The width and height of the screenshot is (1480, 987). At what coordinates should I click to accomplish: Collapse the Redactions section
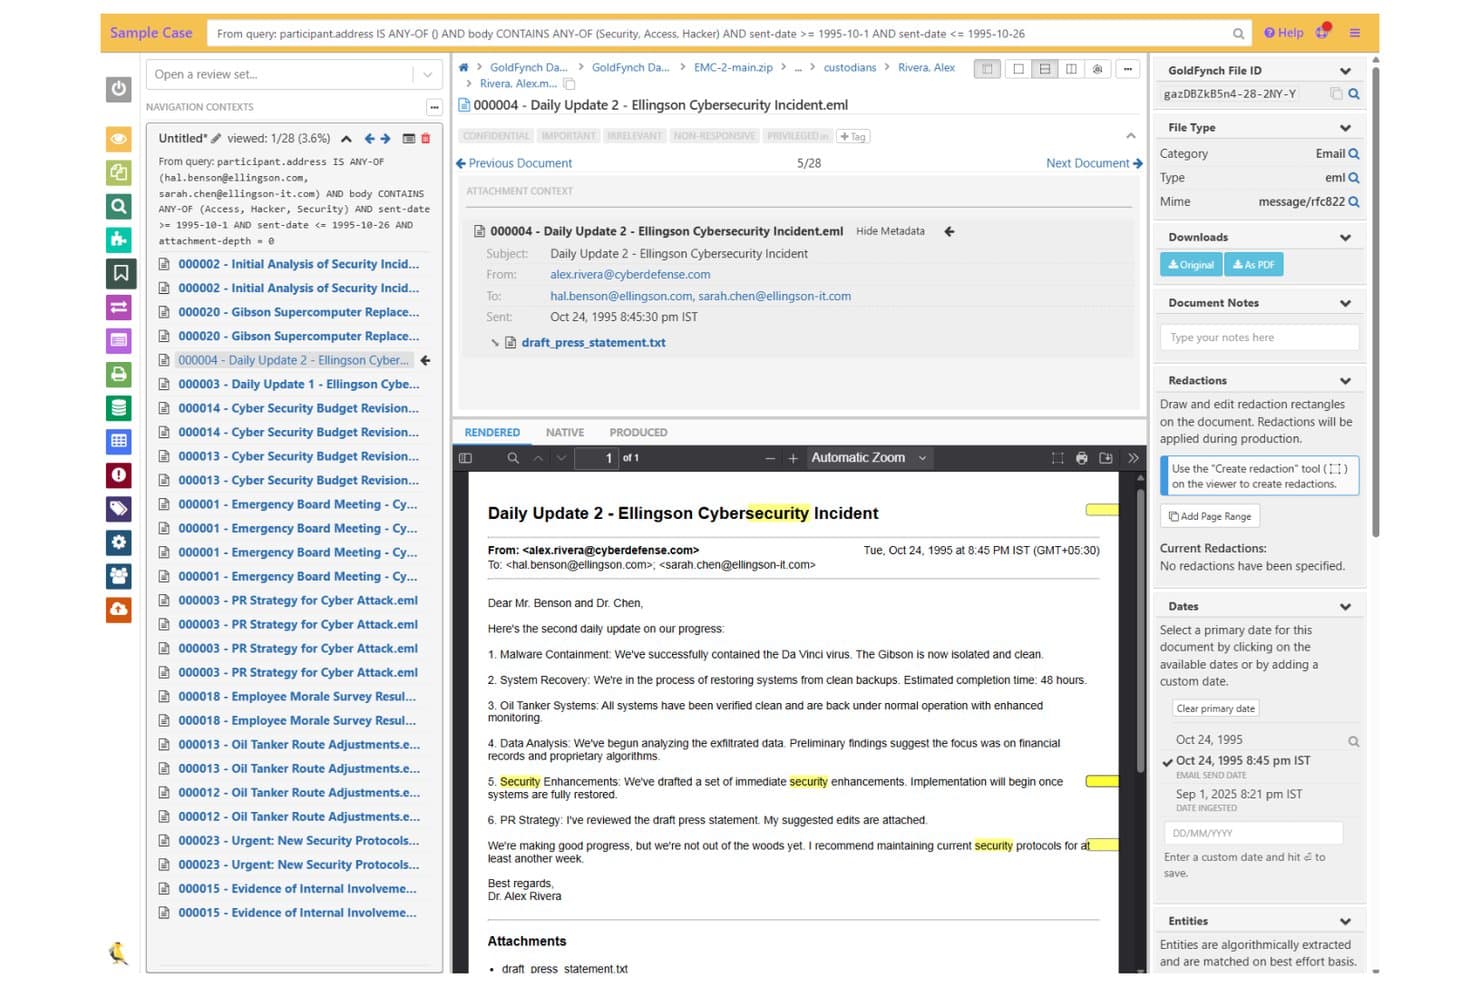point(1345,381)
